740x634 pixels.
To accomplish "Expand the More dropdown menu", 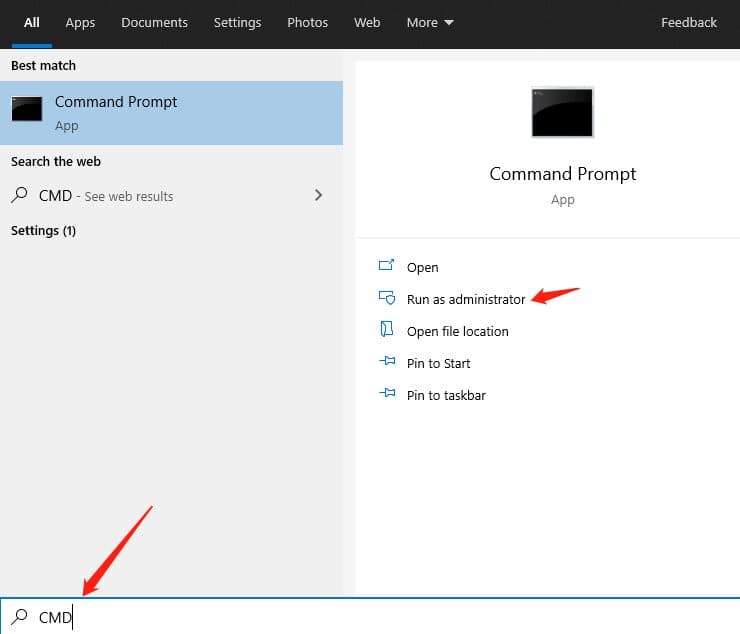I will pos(430,23).
